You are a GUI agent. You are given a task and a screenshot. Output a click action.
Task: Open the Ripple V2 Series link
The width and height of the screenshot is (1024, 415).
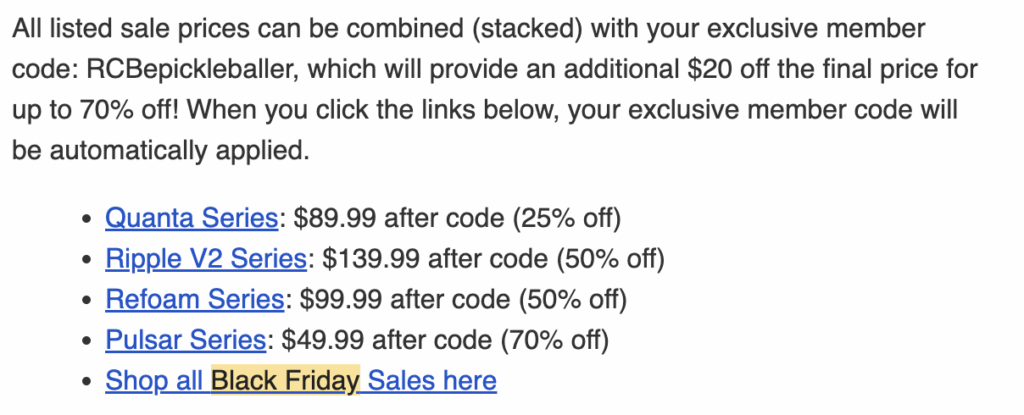click(x=206, y=259)
